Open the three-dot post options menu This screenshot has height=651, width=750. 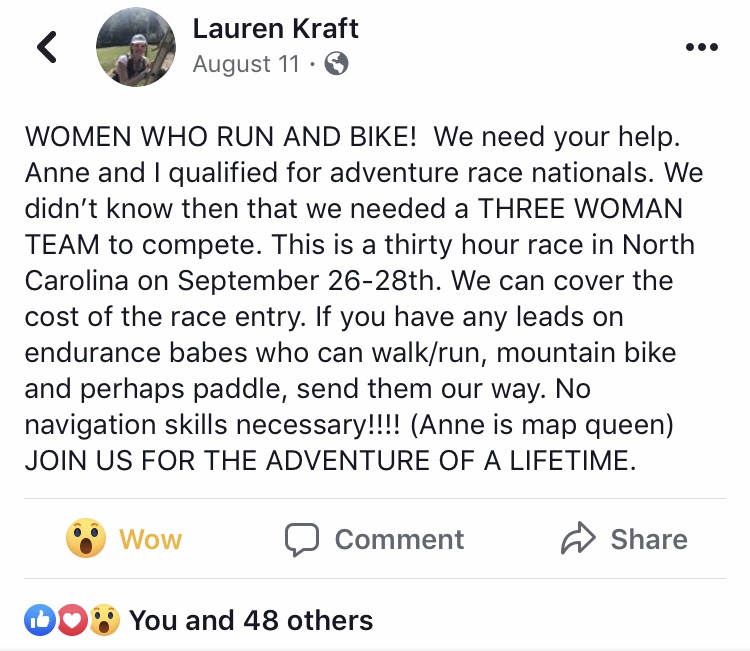pos(701,49)
